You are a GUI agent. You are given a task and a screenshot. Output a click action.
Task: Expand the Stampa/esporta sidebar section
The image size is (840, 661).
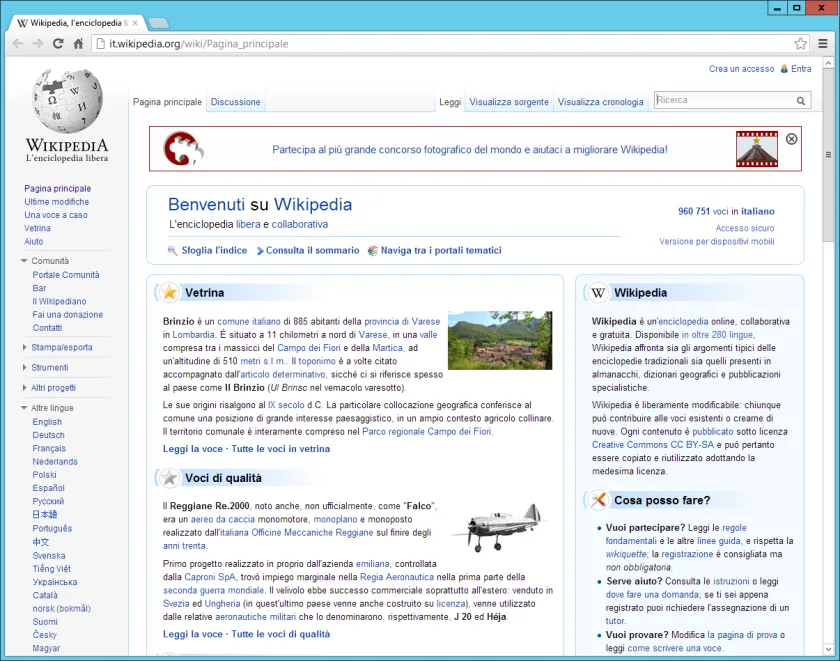(x=24, y=347)
